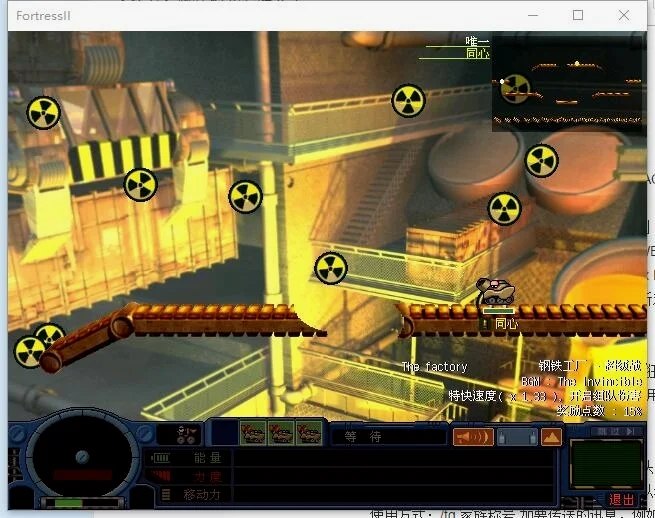Click the radiation symbol beside the vertical pillar
Viewport: 655px width, 518px height.
click(246, 197)
